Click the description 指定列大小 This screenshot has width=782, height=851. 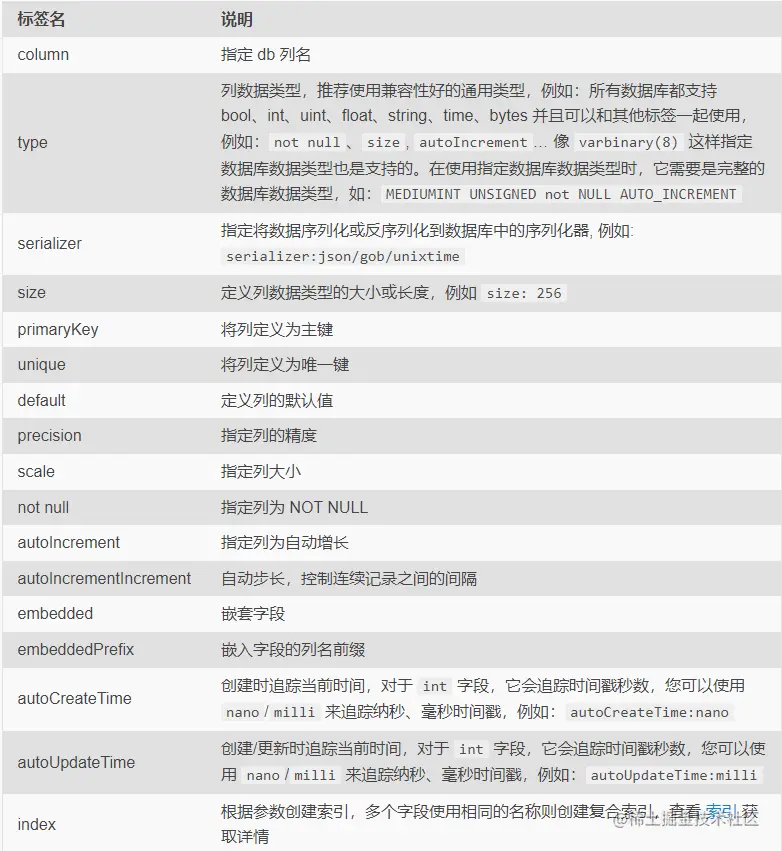click(x=261, y=471)
